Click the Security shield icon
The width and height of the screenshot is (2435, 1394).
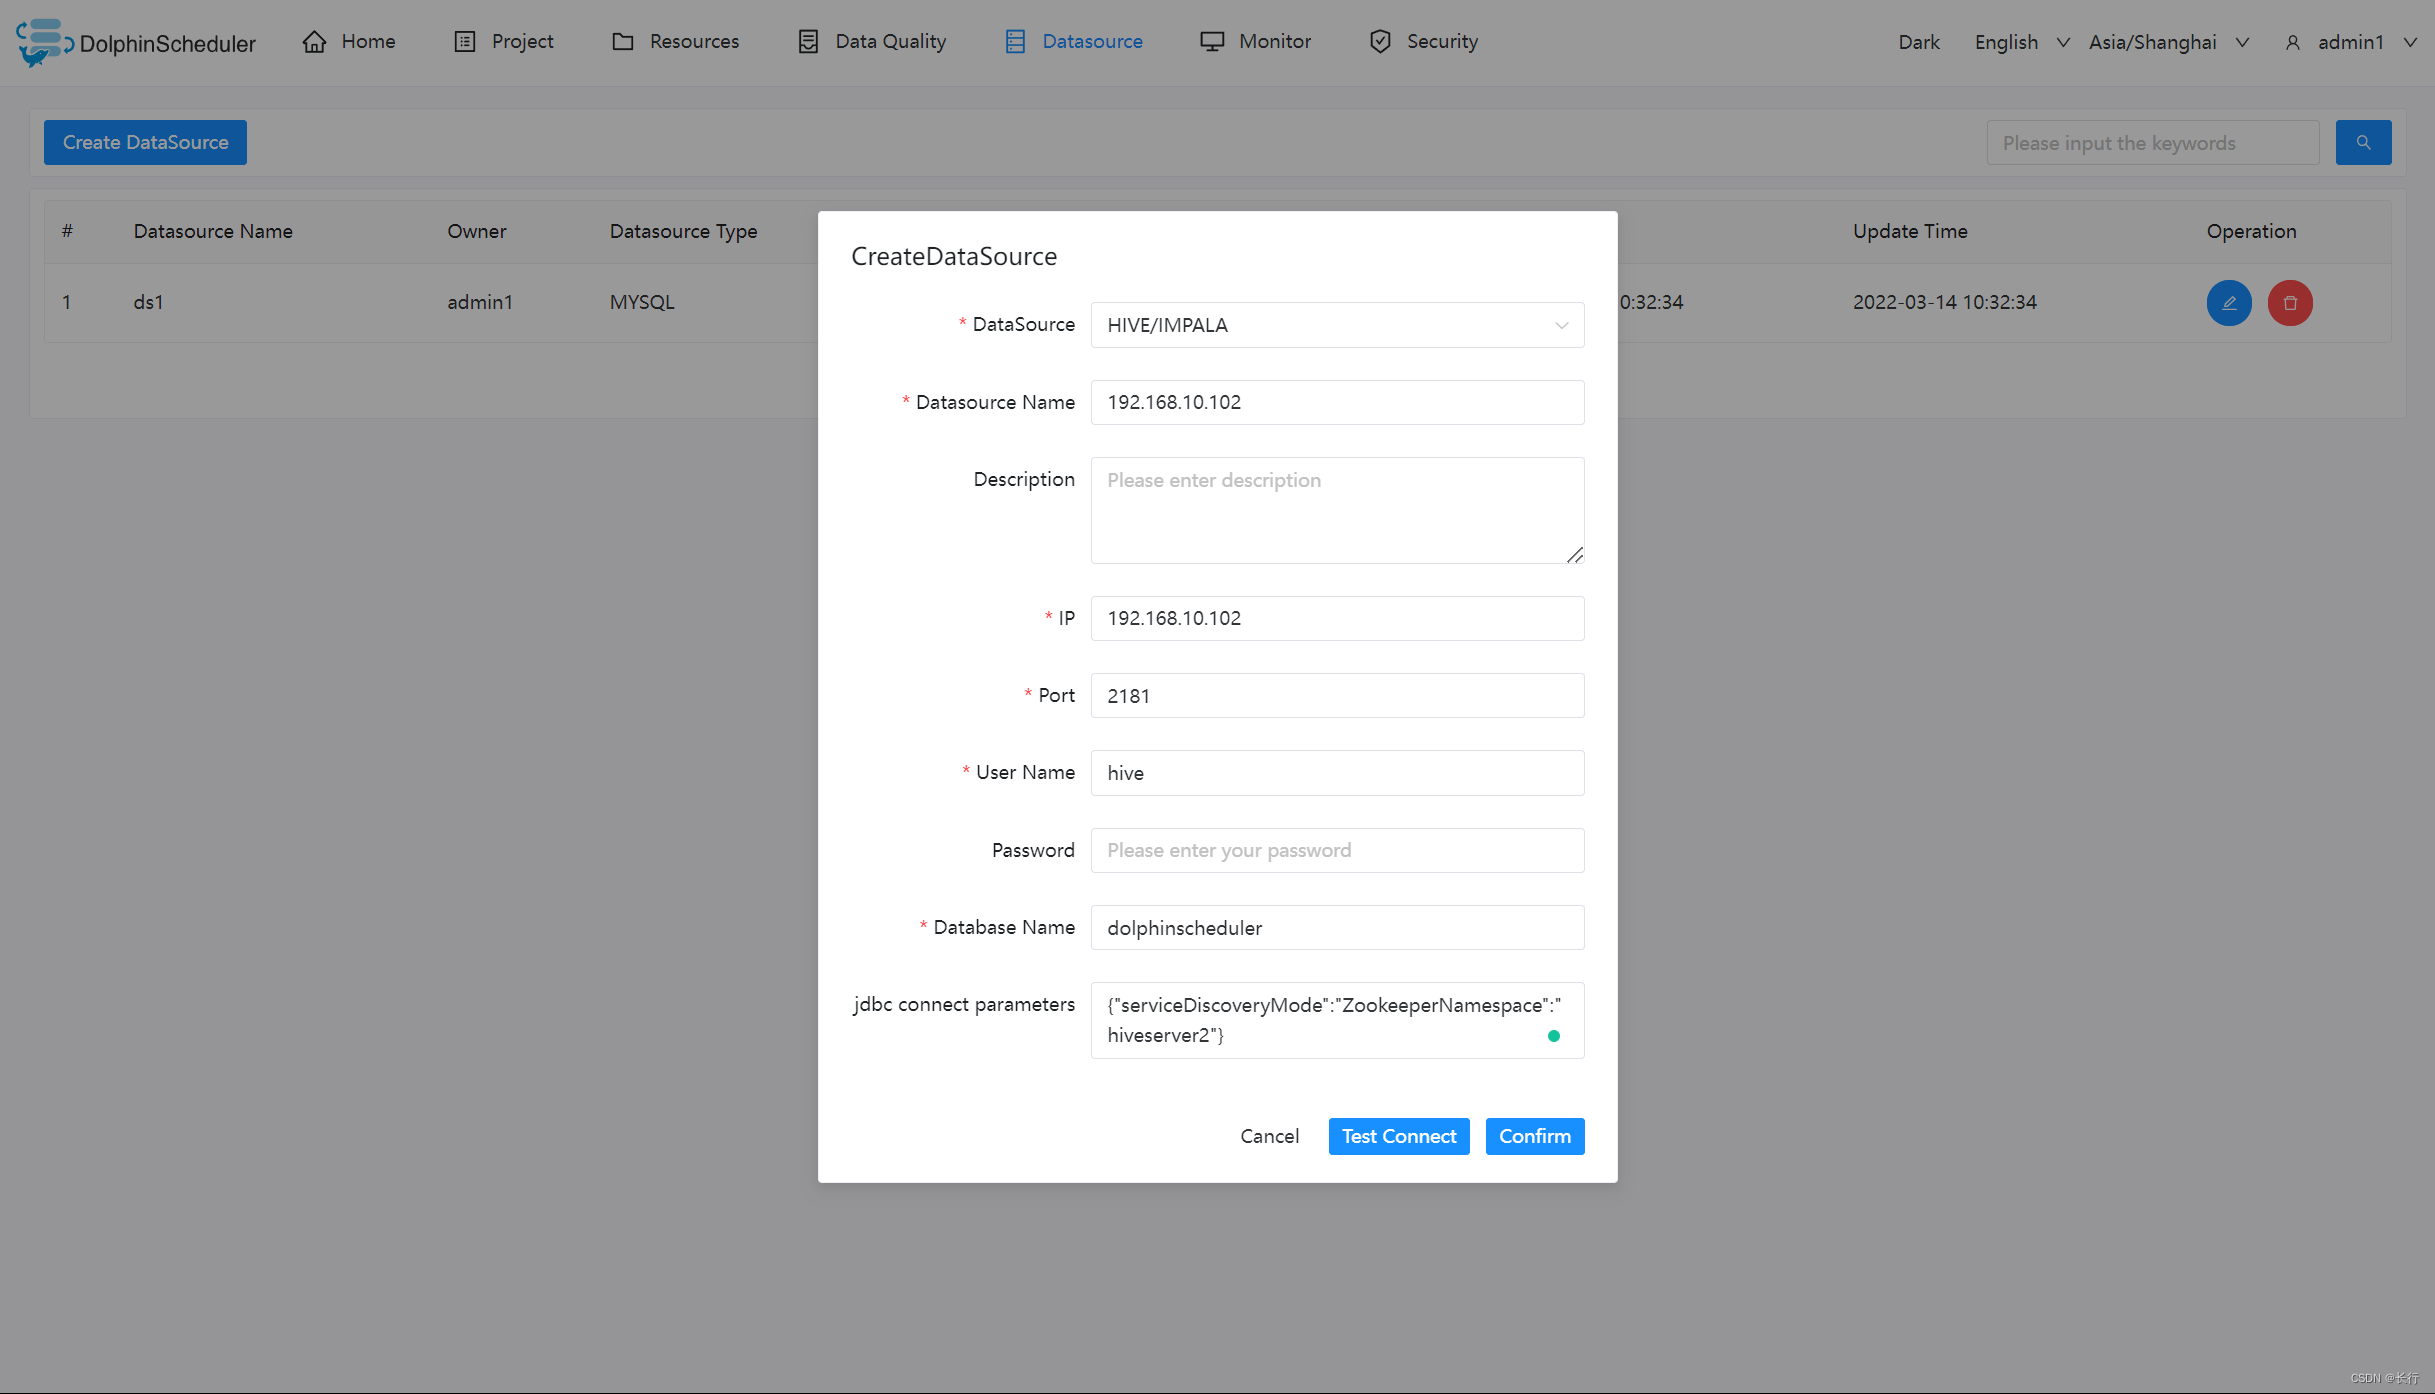click(x=1380, y=42)
